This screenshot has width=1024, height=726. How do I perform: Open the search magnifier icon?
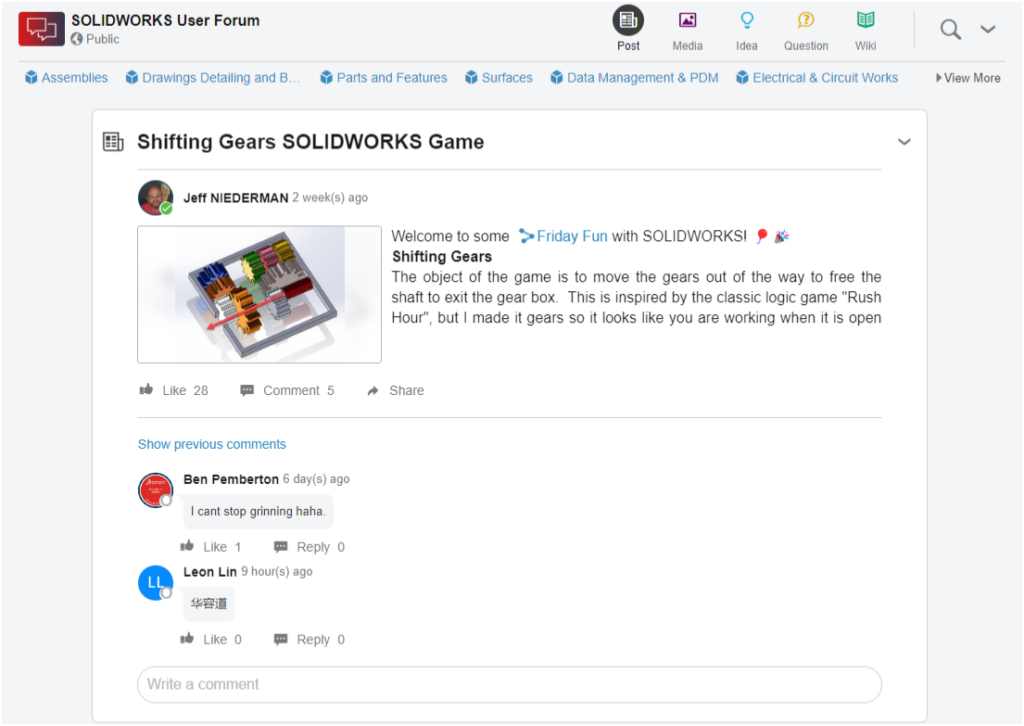click(950, 29)
